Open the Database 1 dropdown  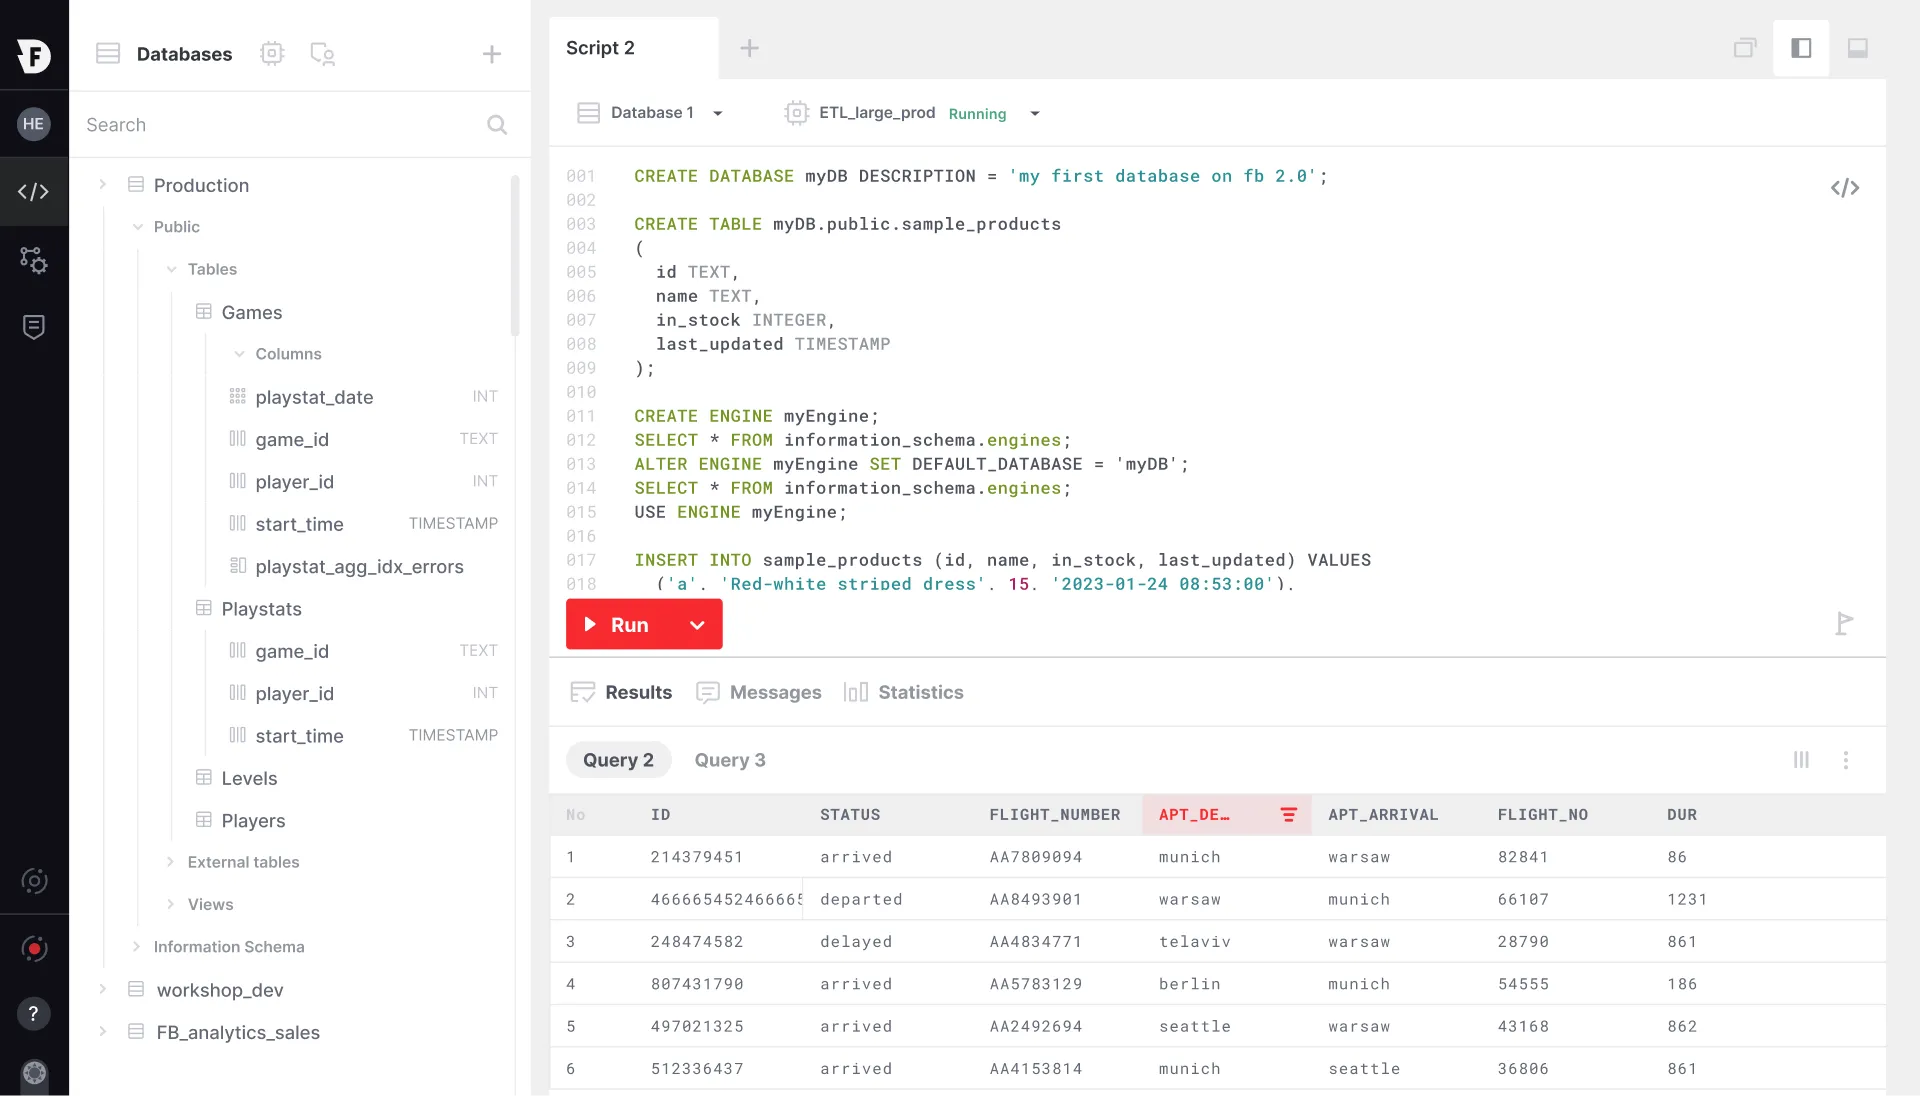[650, 113]
